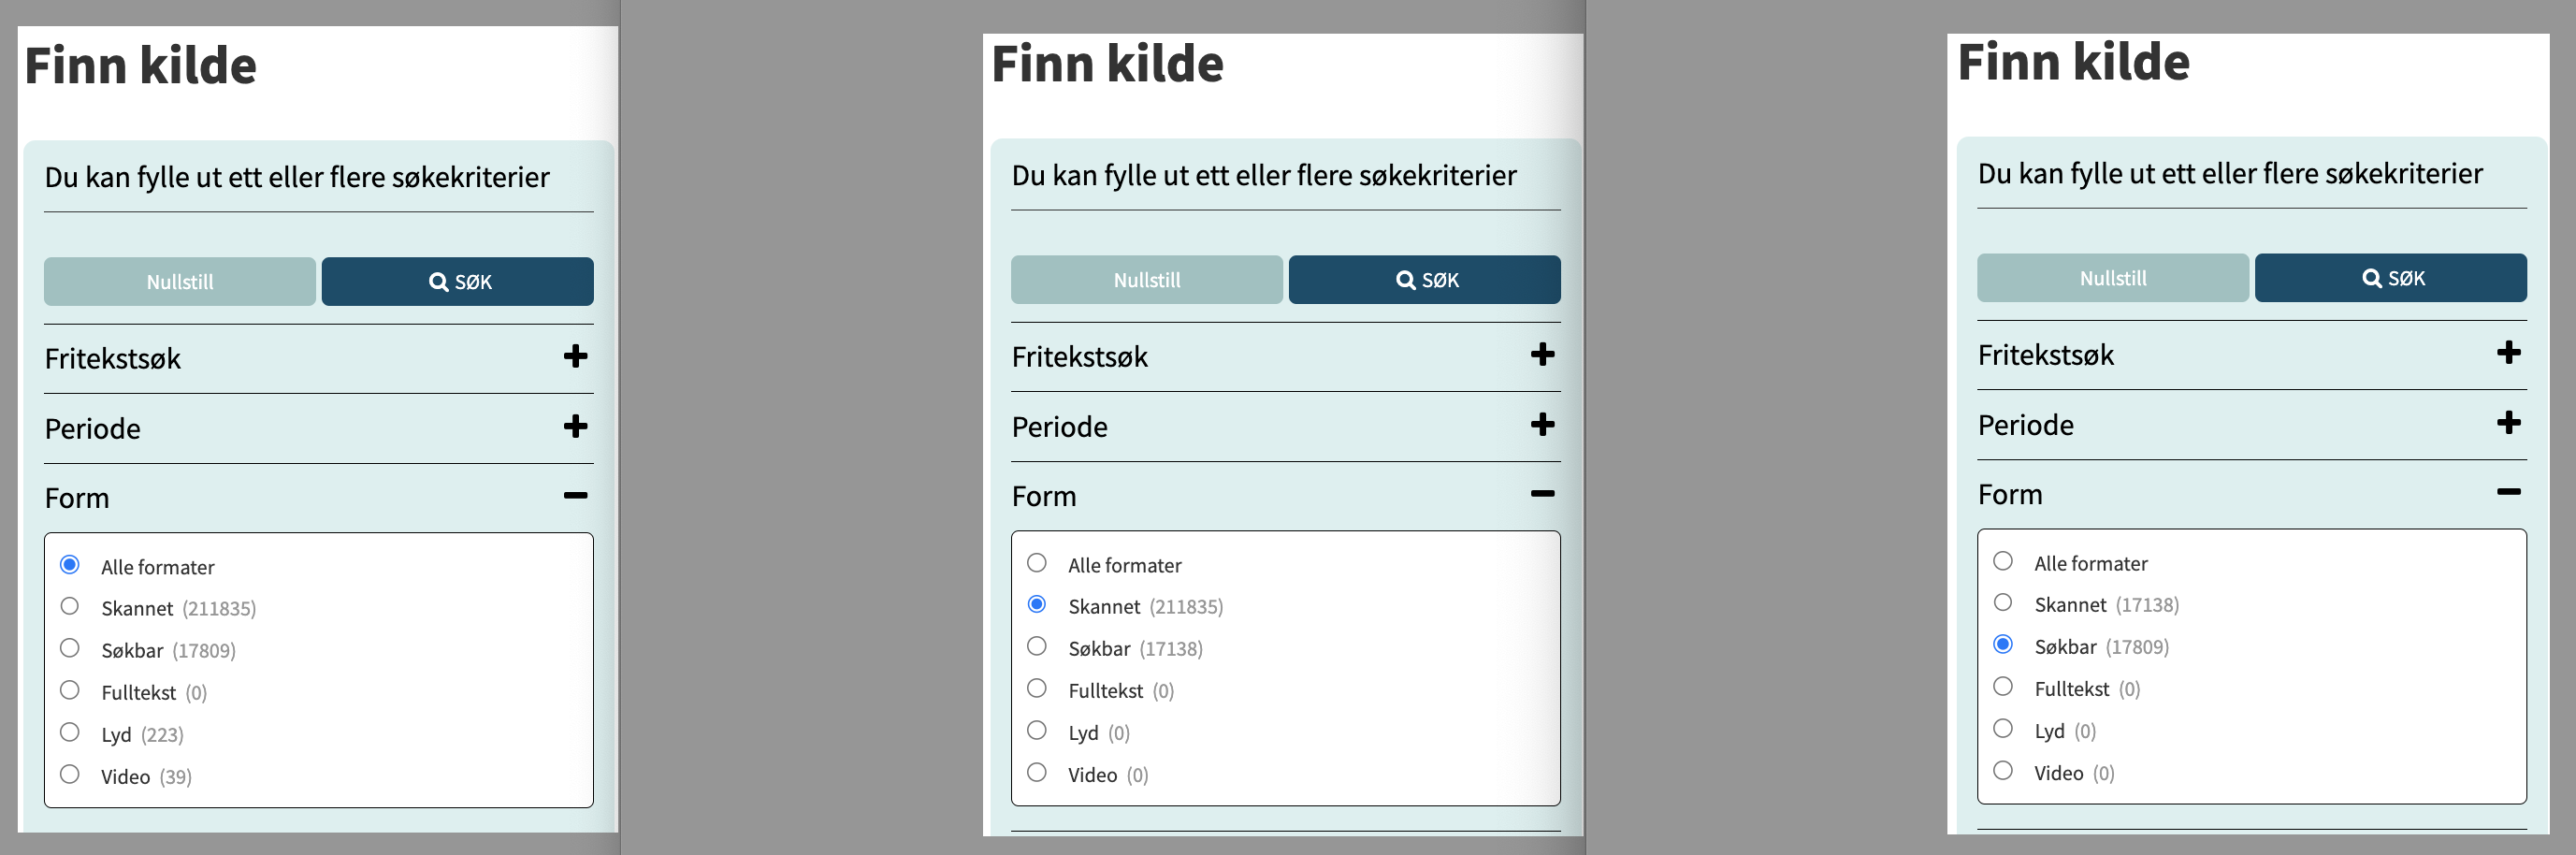Click the magnifier icon on the right panel's SØK button
The image size is (2576, 855).
click(x=2371, y=278)
